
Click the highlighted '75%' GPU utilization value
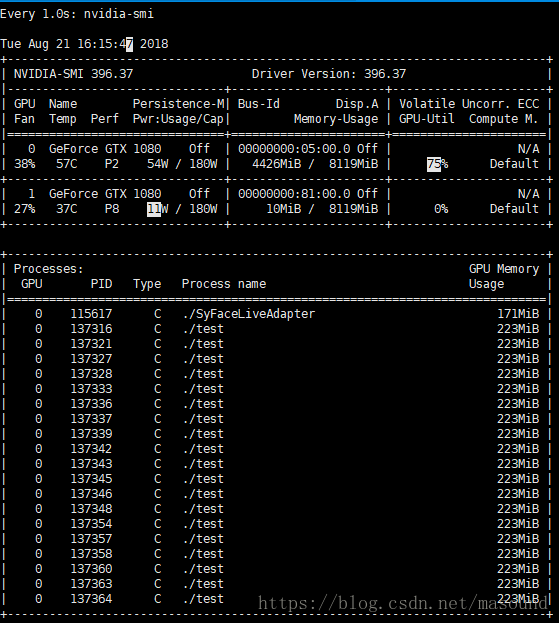point(437,164)
